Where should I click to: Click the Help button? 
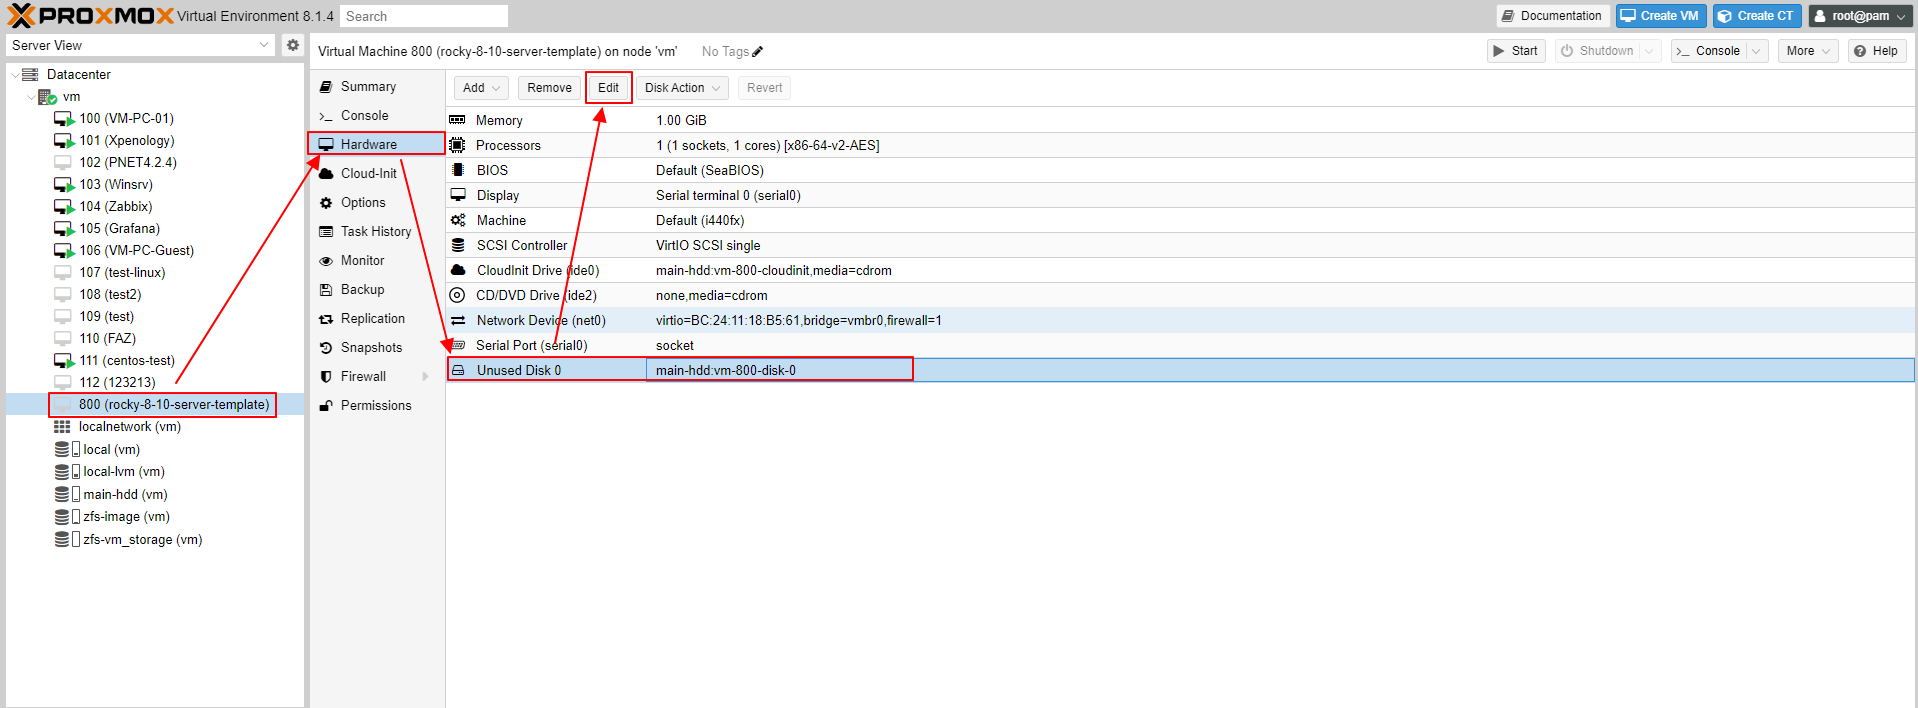coord(1876,51)
